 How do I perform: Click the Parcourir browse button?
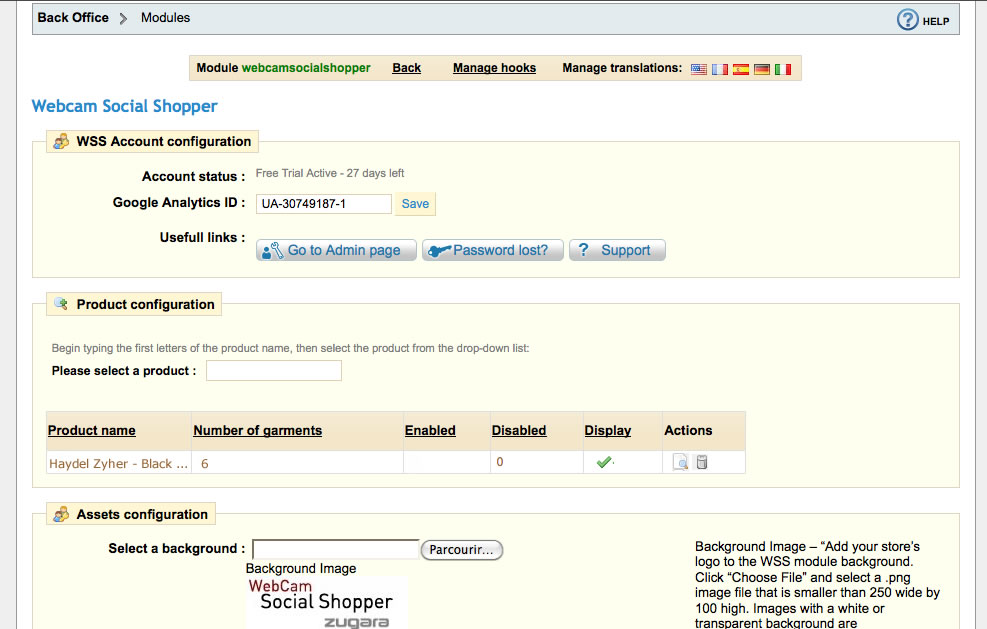(x=461, y=550)
